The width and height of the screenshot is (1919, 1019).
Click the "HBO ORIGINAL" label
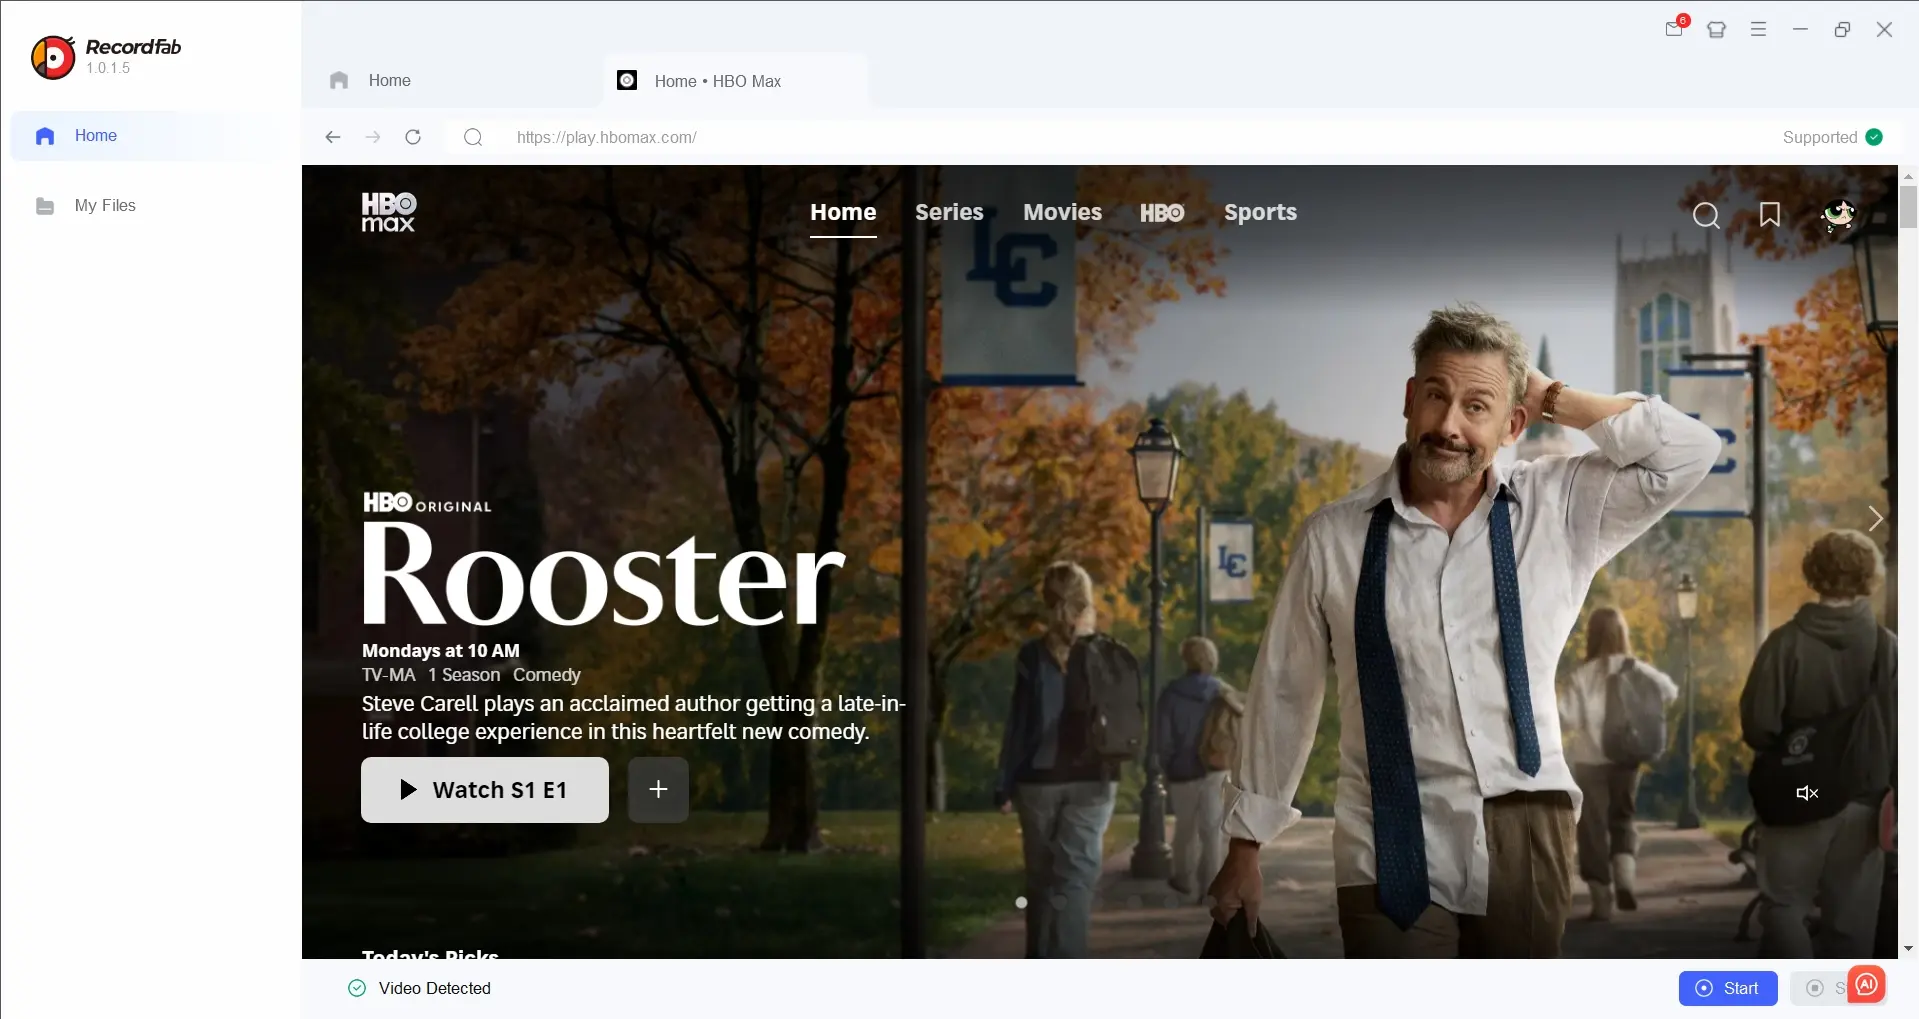(x=427, y=502)
